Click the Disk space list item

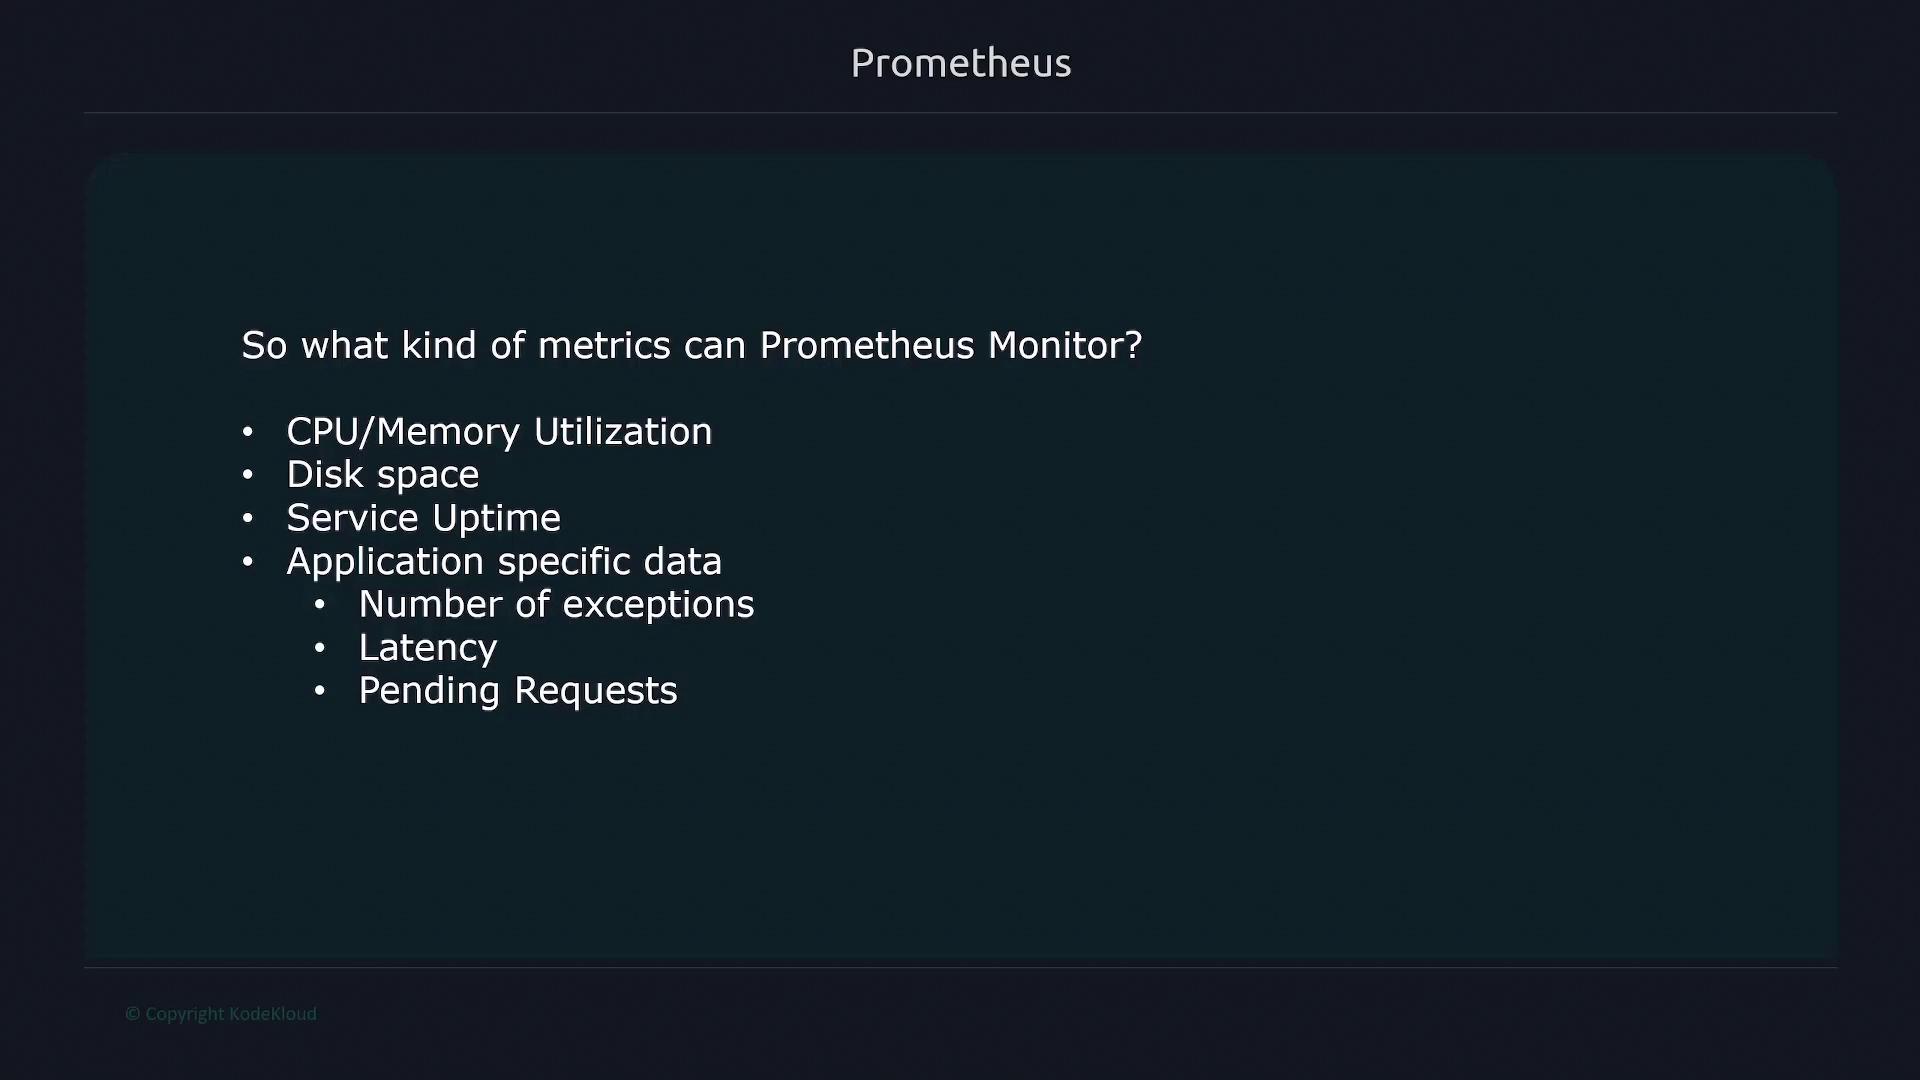tap(382, 475)
